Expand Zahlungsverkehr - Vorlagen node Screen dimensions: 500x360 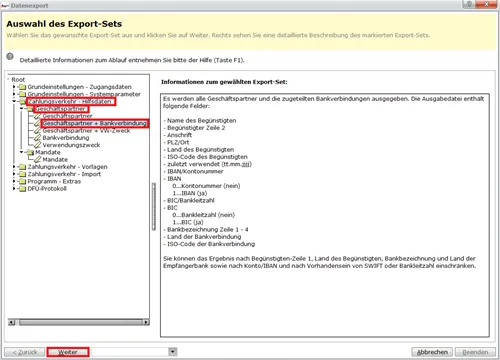click(14, 167)
